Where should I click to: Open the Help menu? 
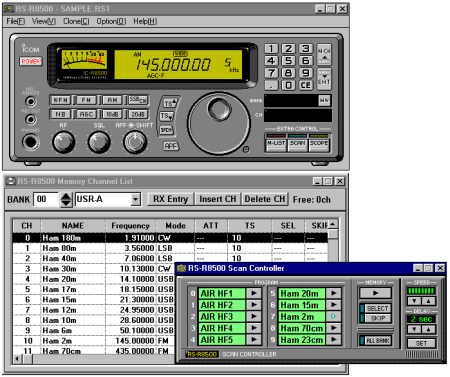pos(145,21)
